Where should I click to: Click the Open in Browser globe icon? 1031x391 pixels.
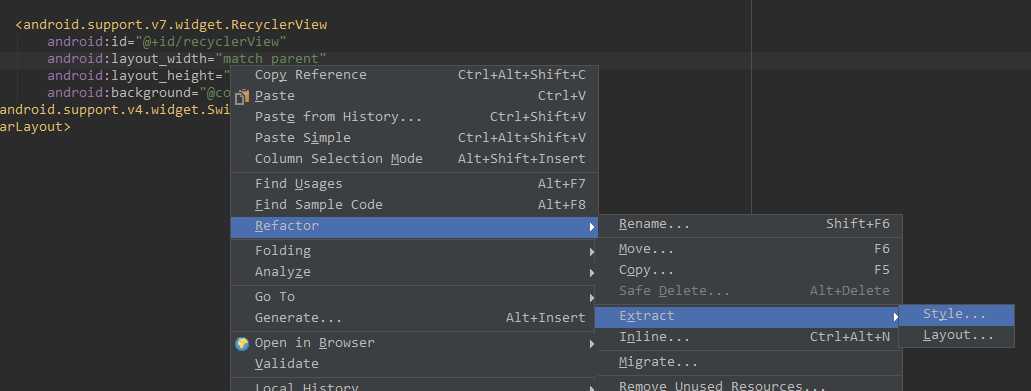[242, 343]
